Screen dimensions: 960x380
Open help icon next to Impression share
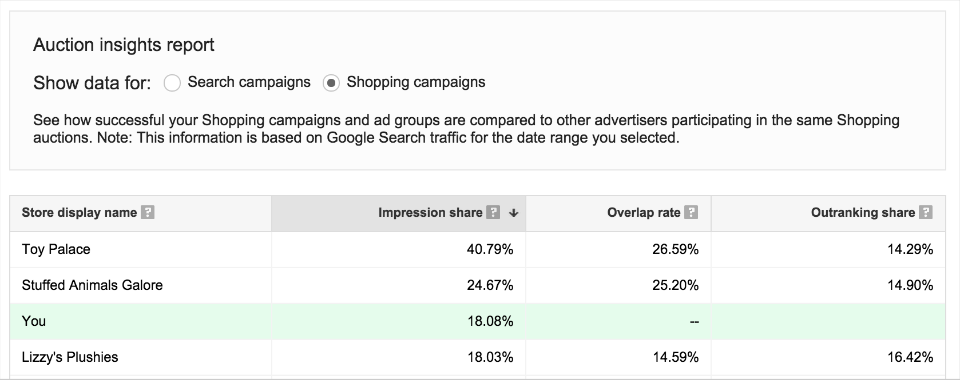[x=493, y=212]
